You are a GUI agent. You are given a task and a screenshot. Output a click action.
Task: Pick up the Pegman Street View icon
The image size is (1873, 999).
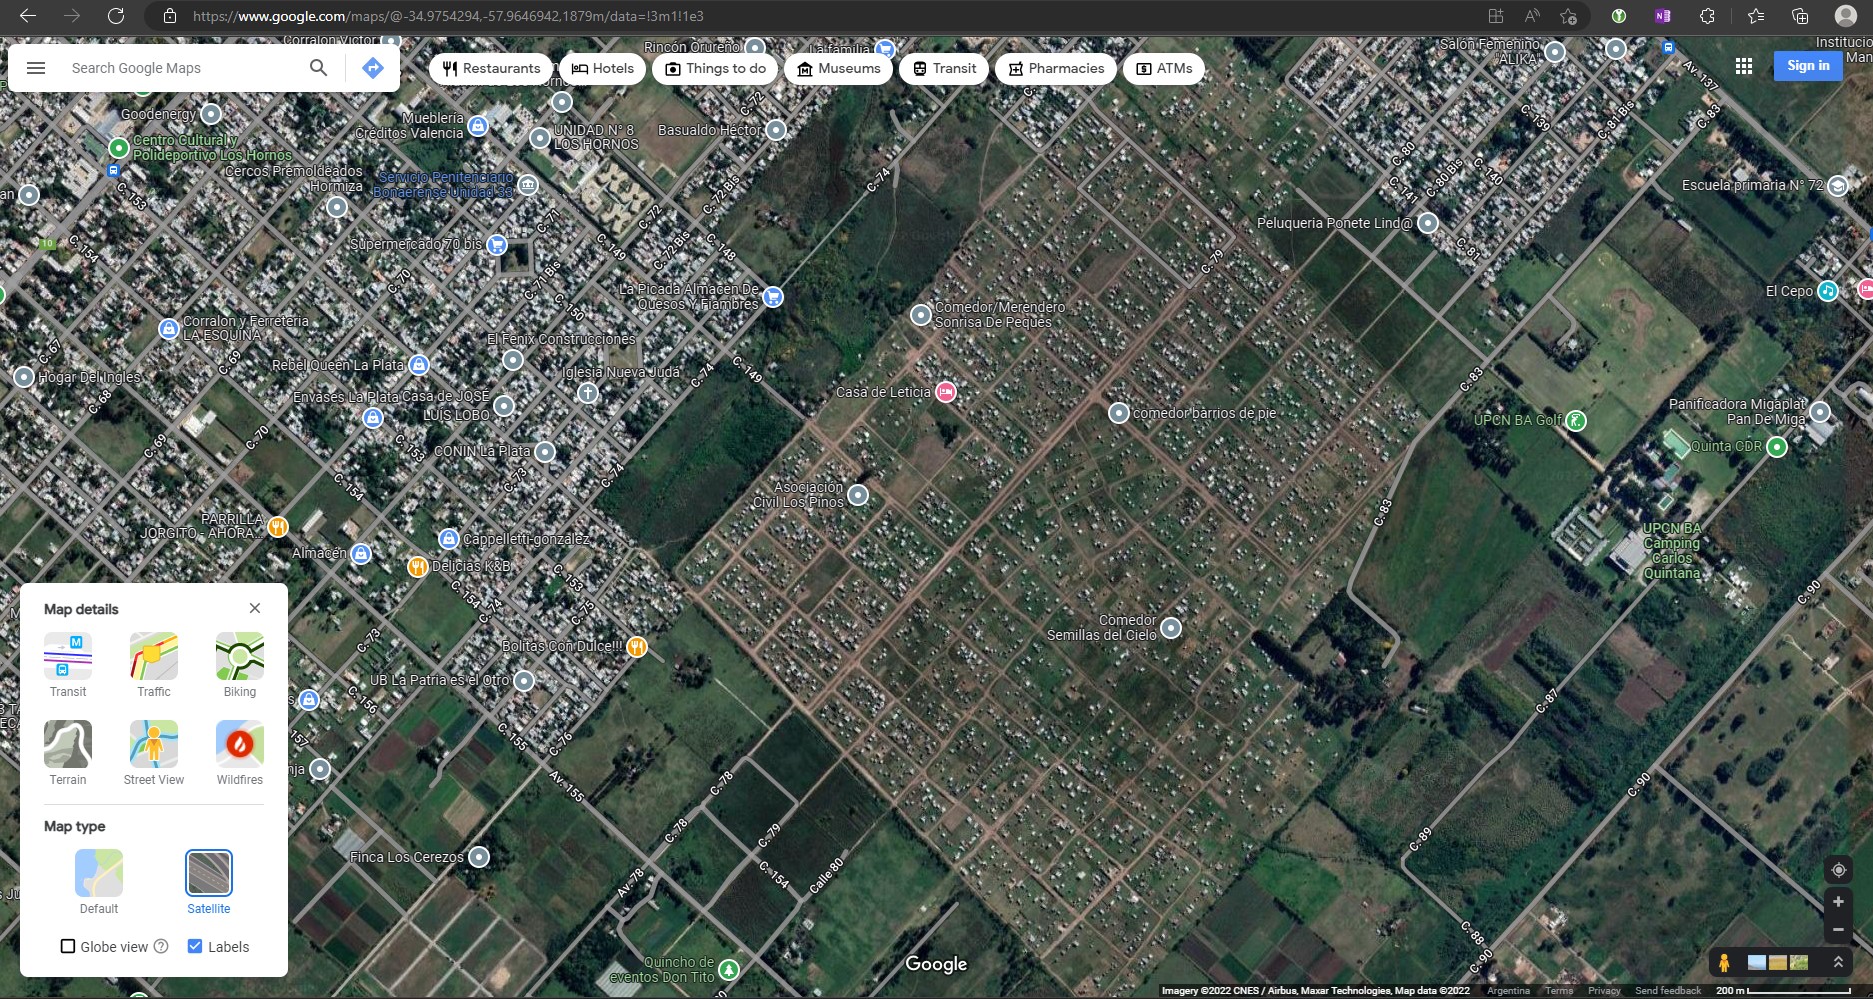[1724, 962]
